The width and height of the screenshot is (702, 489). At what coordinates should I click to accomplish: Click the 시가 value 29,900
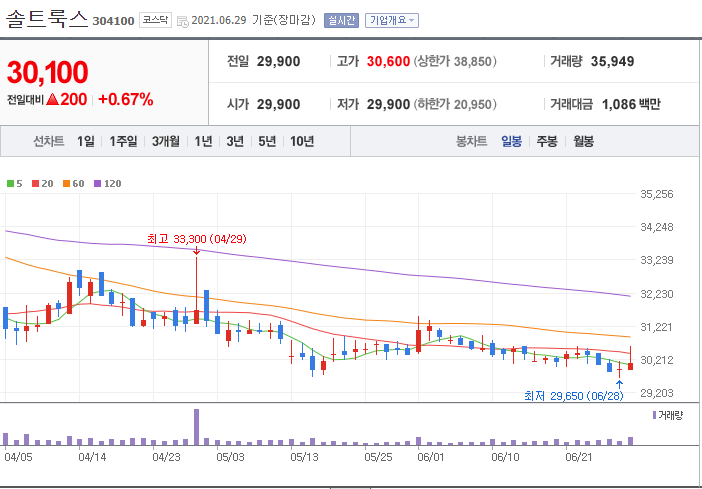tap(278, 104)
